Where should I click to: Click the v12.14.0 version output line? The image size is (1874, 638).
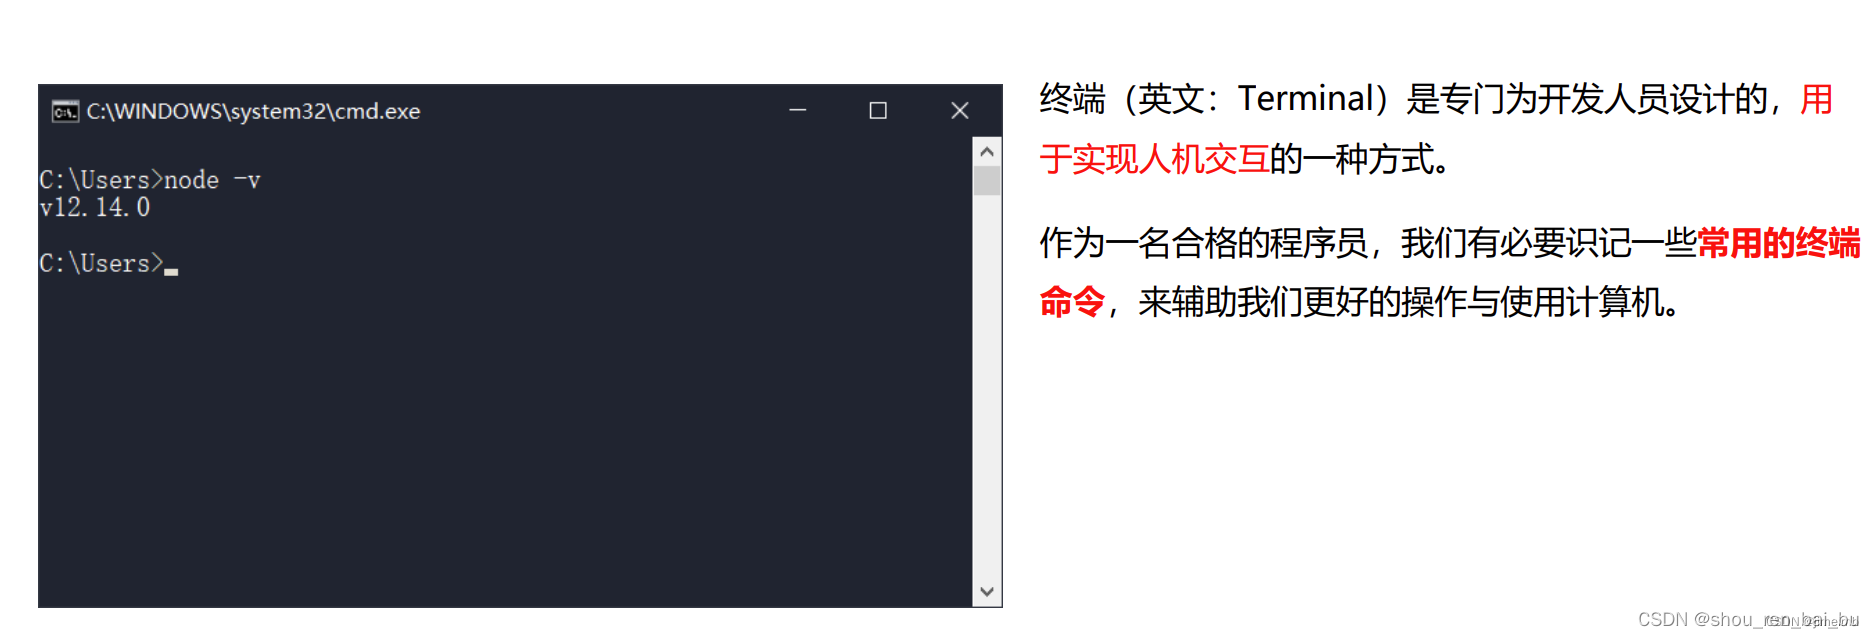pyautogui.click(x=95, y=207)
